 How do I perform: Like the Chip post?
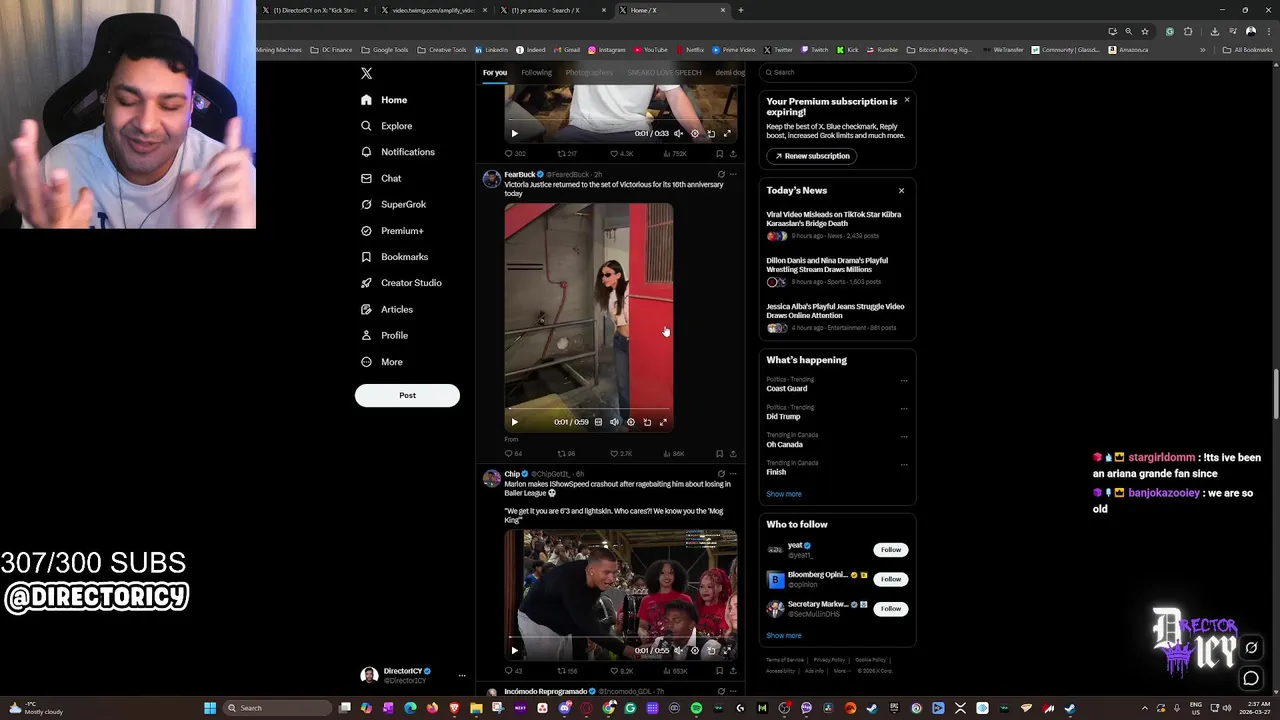click(621, 671)
